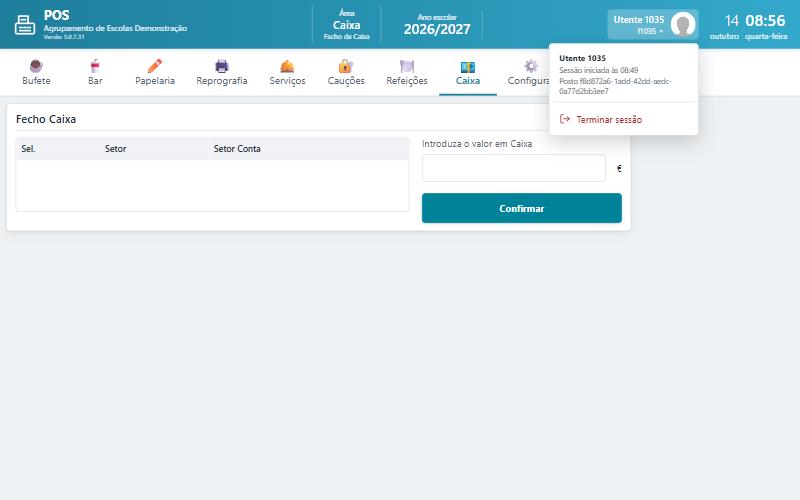The height and width of the screenshot is (500, 800).
Task: Select the Bar drink cup icon
Action: tap(95, 66)
